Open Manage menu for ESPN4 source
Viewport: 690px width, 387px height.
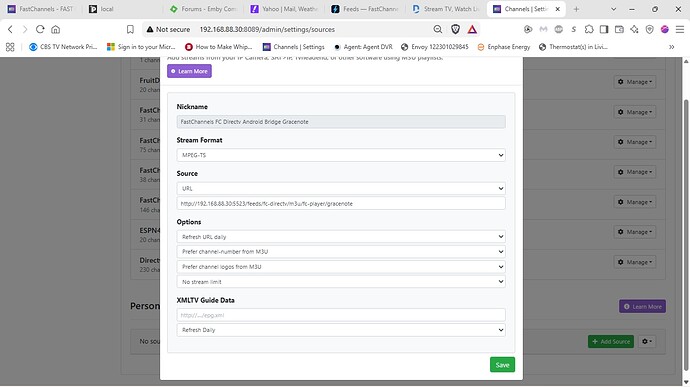tap(635, 232)
